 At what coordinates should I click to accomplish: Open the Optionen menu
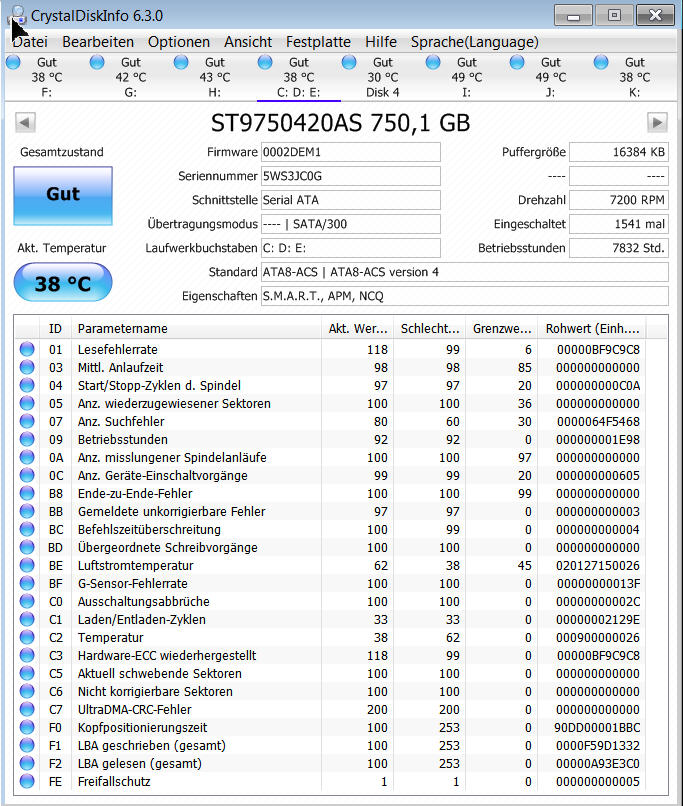point(179,42)
